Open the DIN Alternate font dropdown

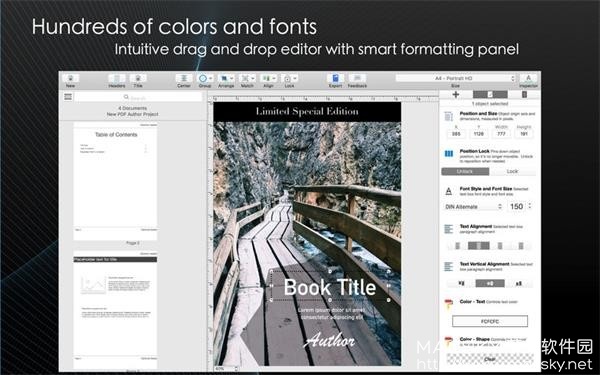coord(473,207)
